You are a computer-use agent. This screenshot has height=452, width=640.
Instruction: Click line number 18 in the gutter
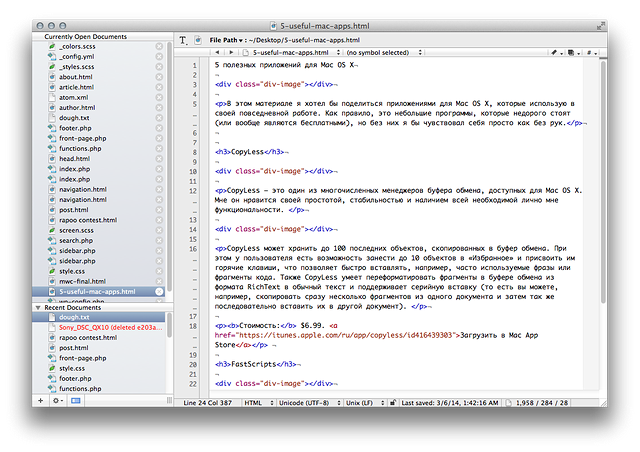click(x=193, y=326)
